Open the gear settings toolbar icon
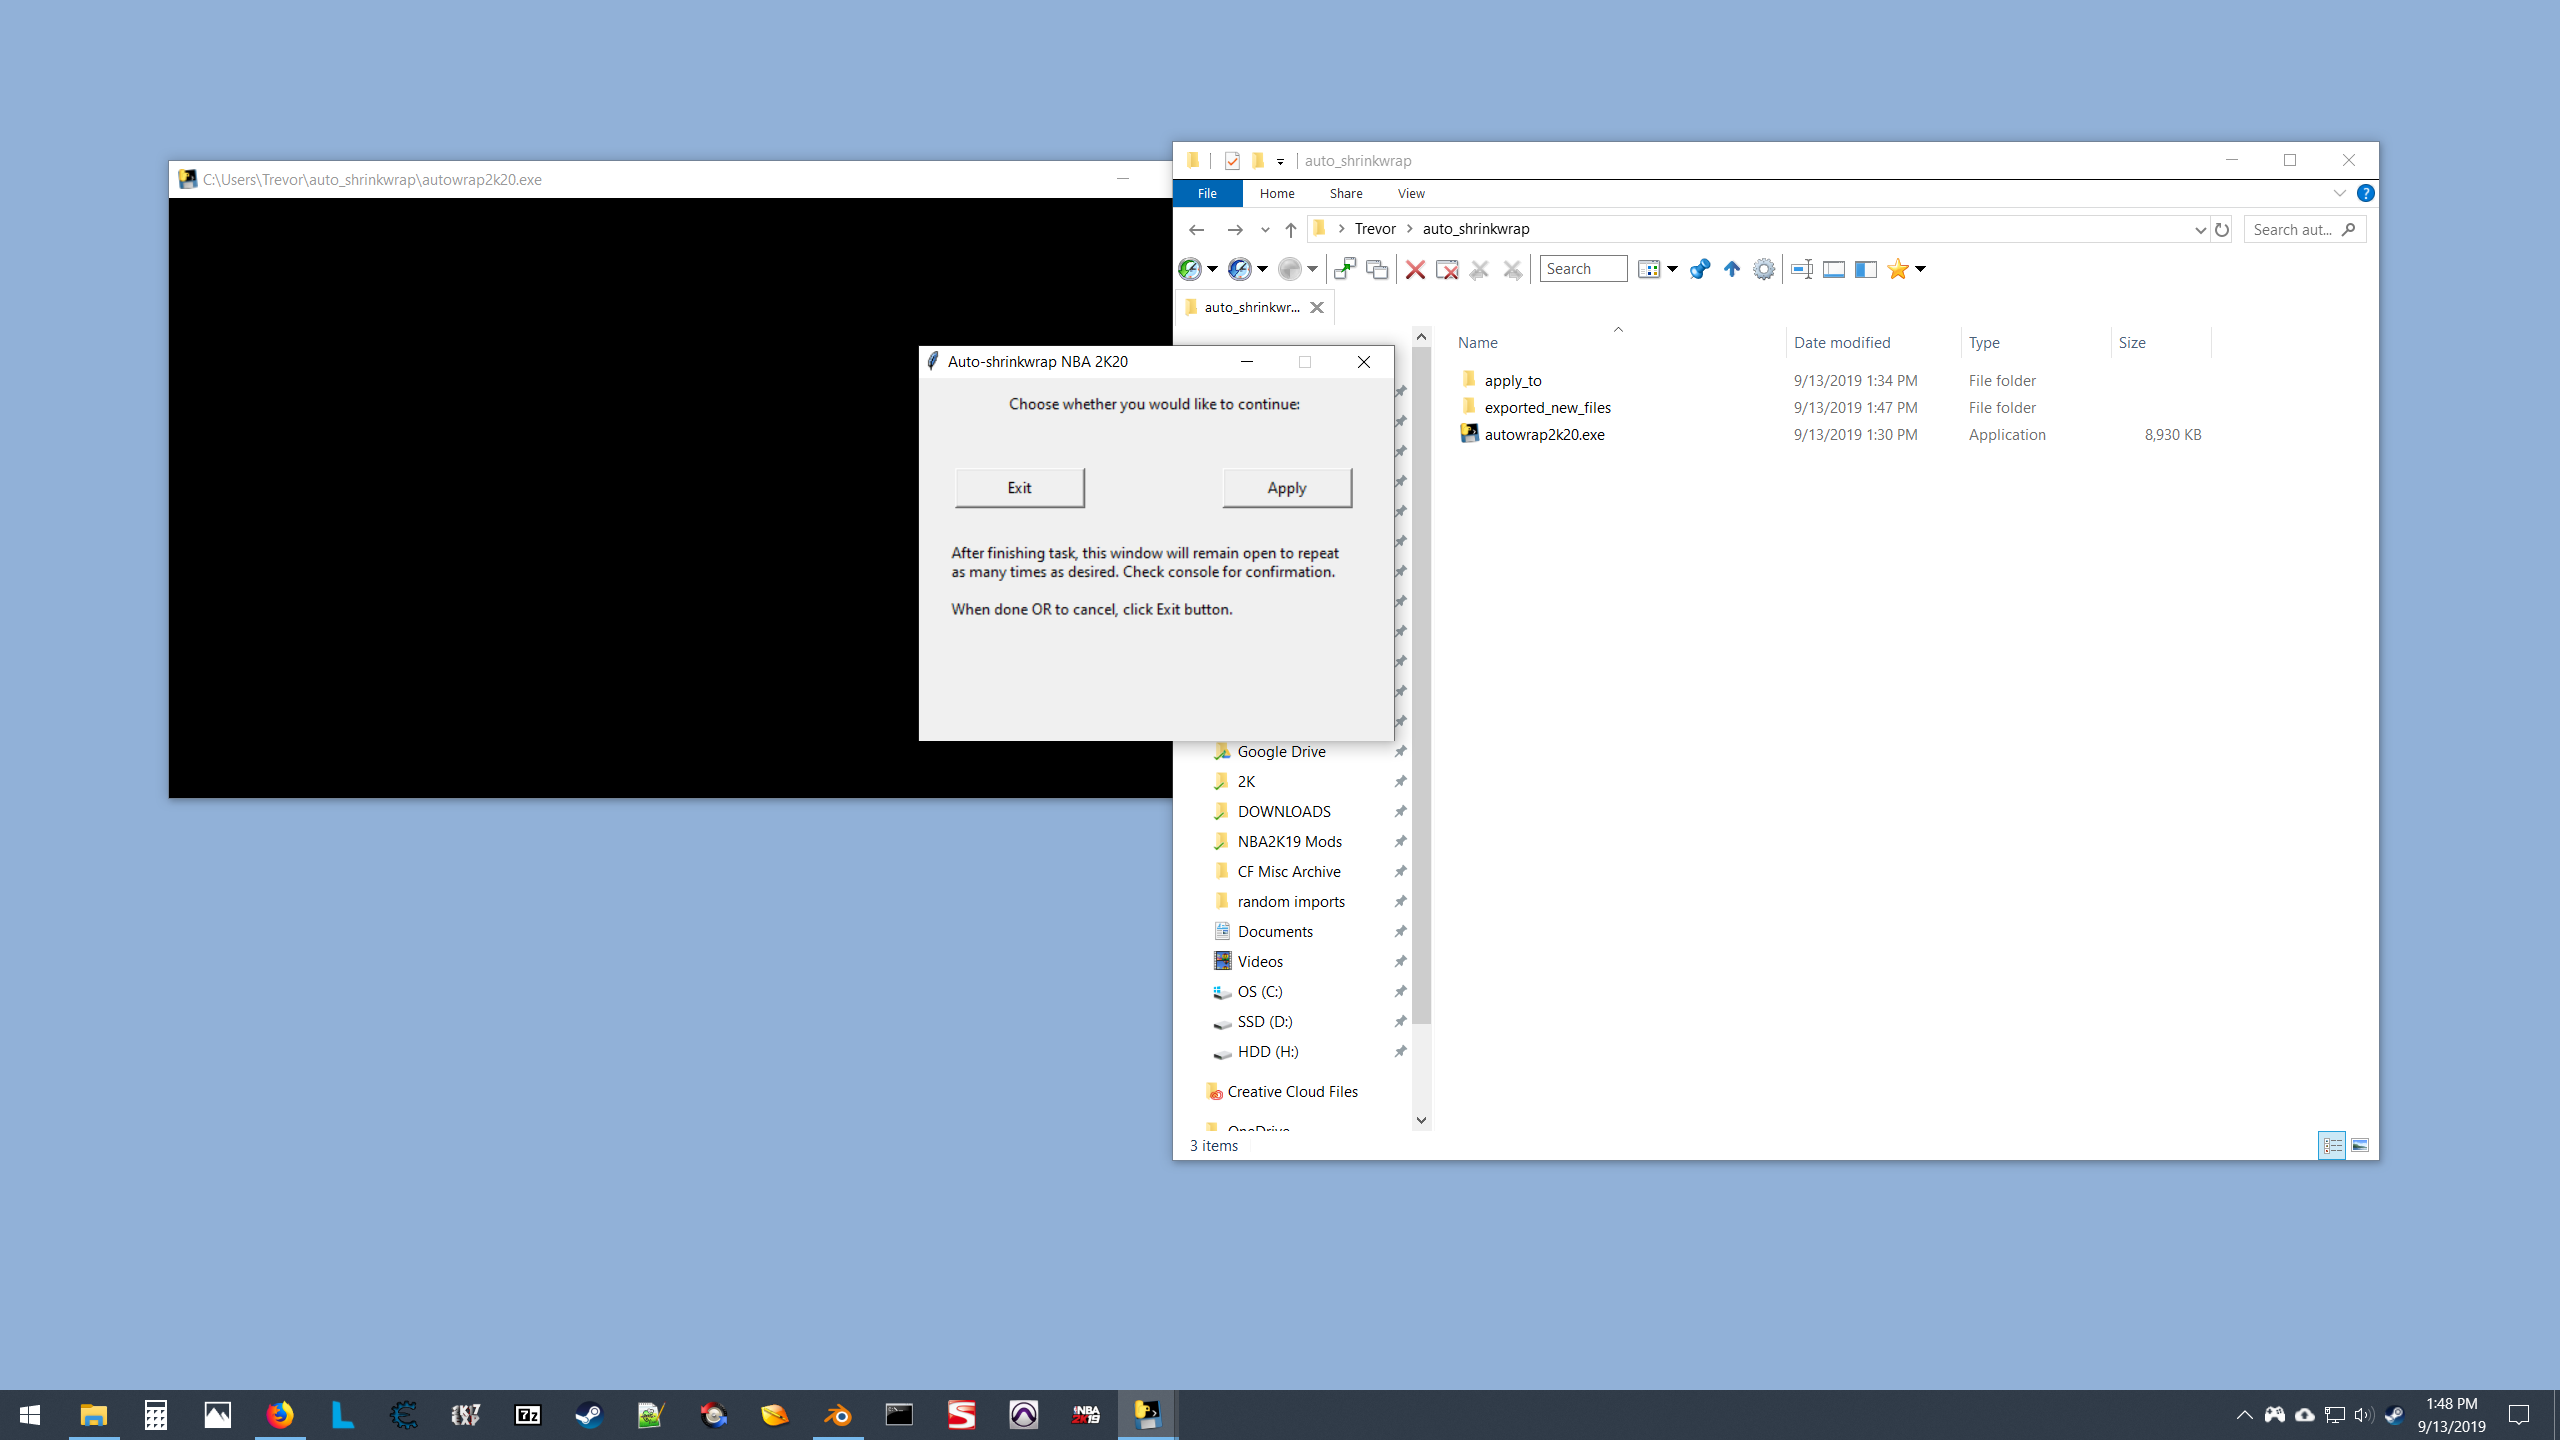The width and height of the screenshot is (2560, 1440). coord(1764,269)
